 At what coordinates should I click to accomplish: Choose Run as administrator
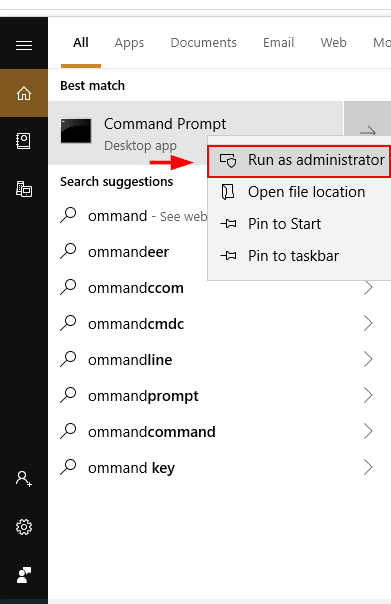[x=299, y=160]
